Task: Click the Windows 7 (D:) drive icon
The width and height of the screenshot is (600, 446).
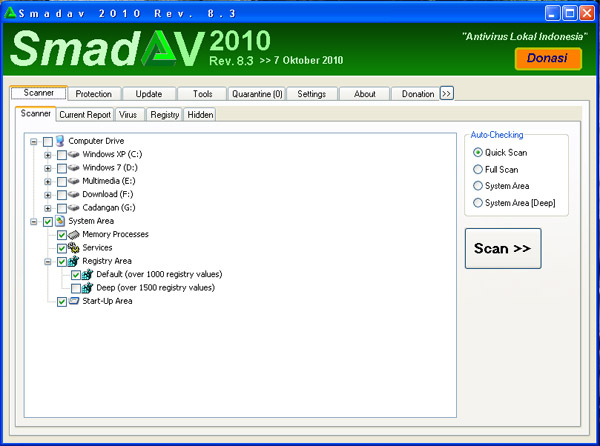Action: coord(73,168)
